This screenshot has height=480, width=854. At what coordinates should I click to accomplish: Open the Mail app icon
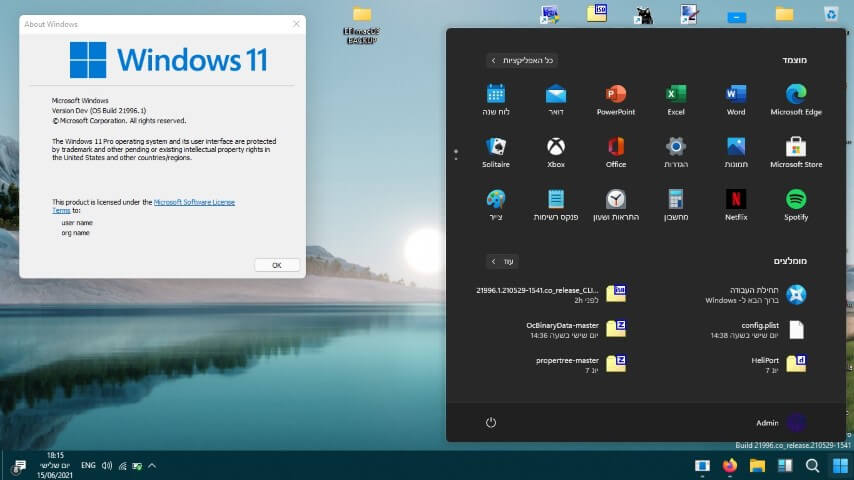point(556,100)
